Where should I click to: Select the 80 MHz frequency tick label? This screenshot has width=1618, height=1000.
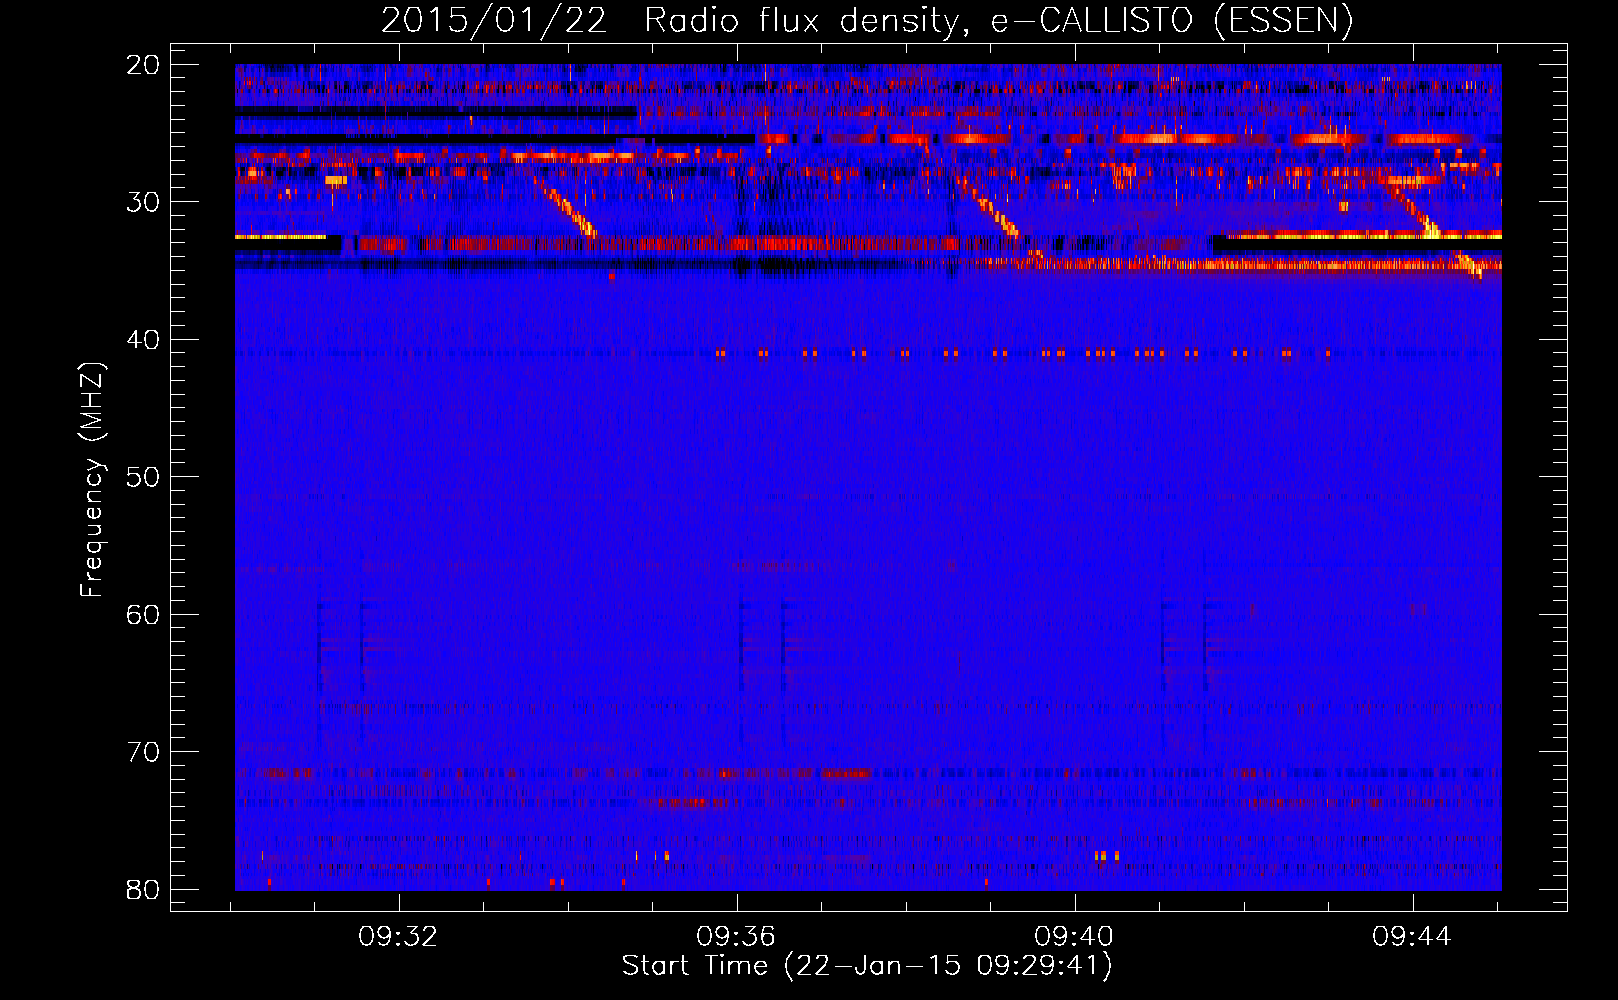click(x=144, y=889)
